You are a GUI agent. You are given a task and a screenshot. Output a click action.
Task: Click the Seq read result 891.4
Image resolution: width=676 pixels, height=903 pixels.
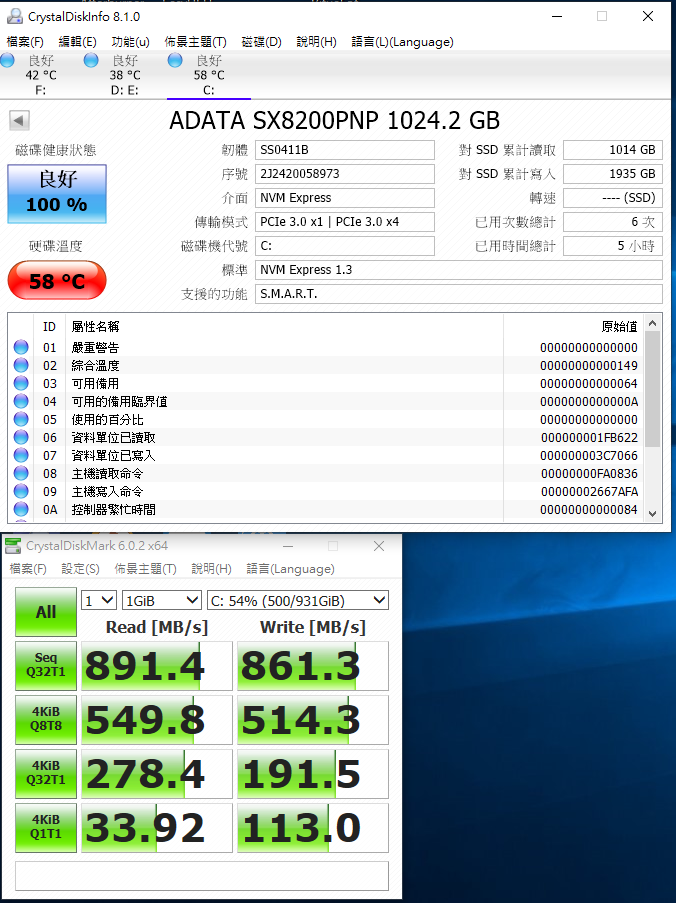coord(157,666)
